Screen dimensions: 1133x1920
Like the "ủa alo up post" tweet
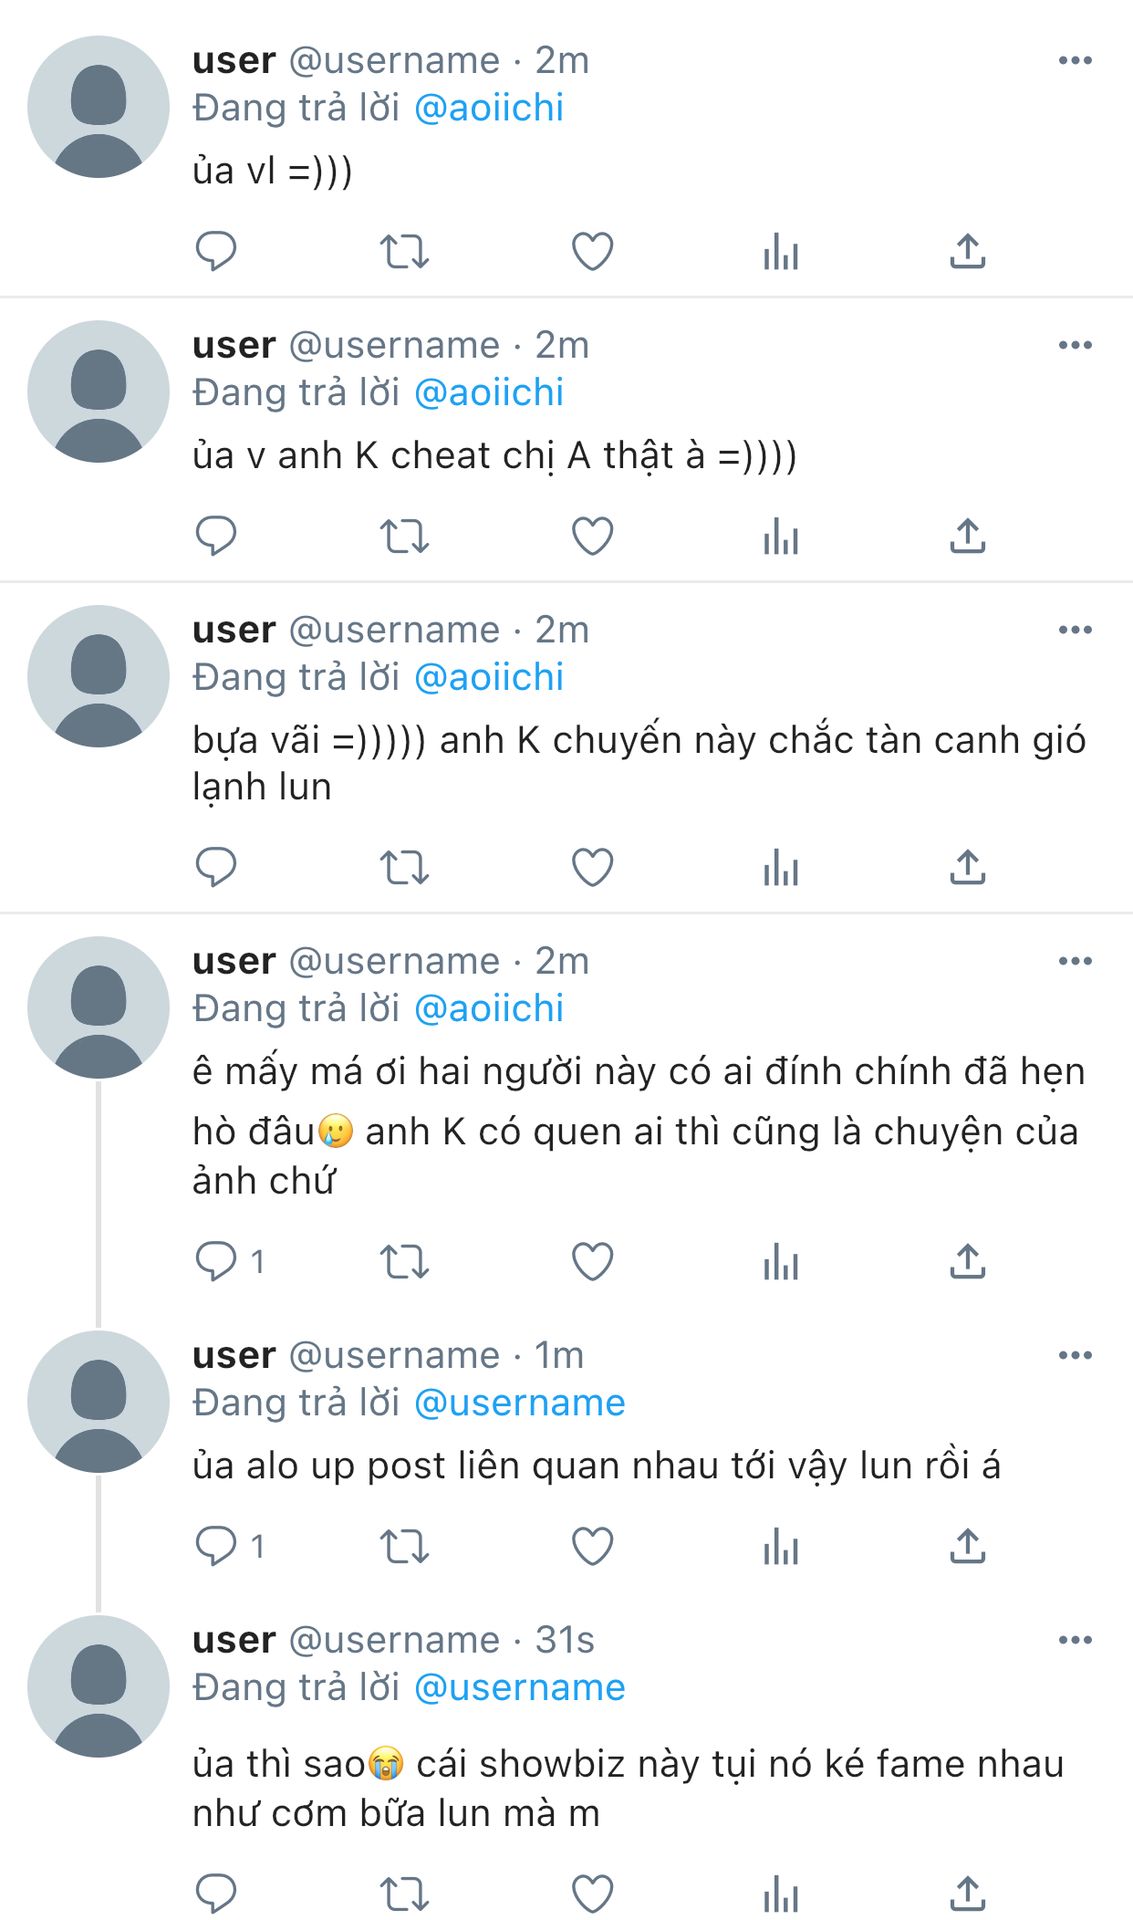click(592, 1546)
